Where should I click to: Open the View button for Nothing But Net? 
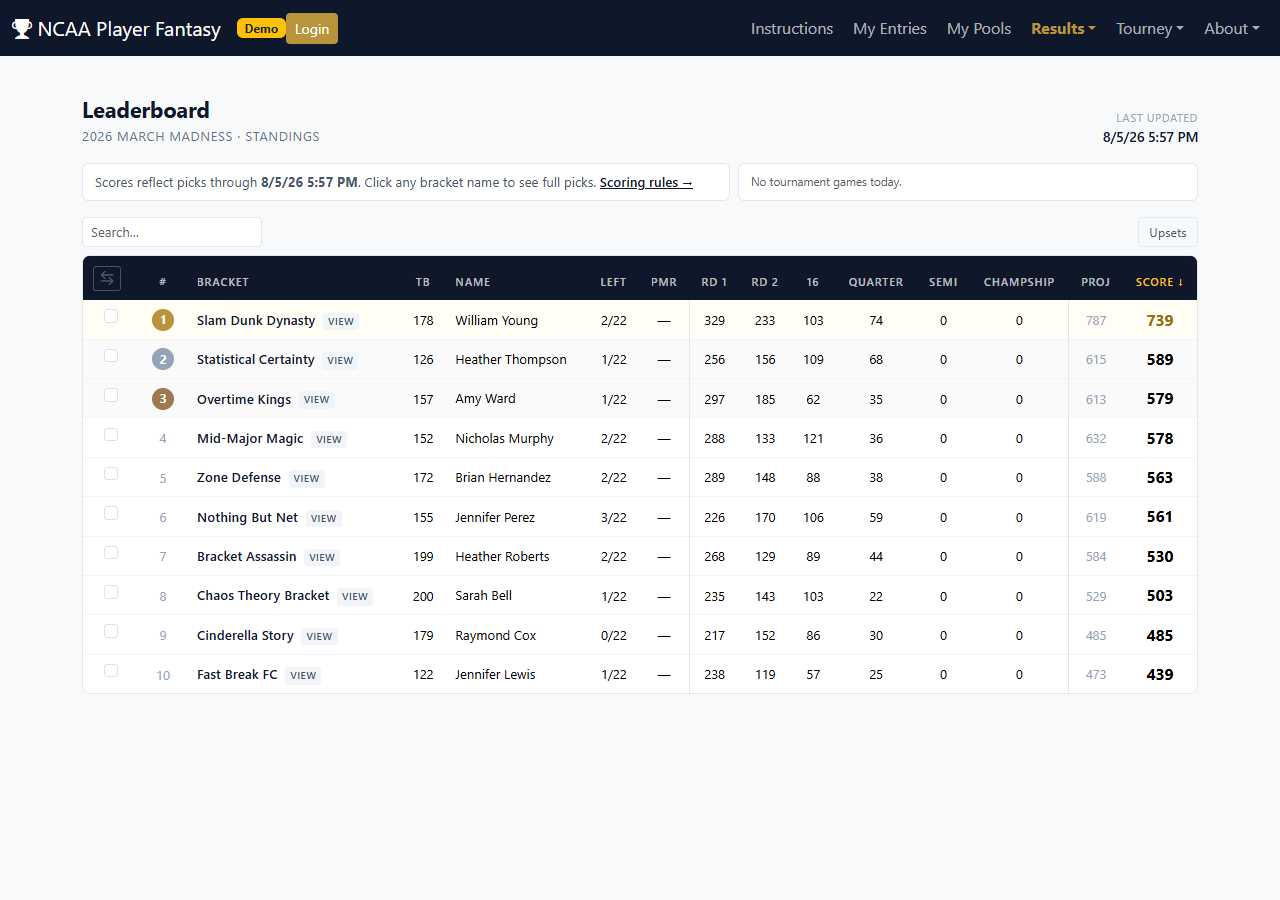pos(323,518)
